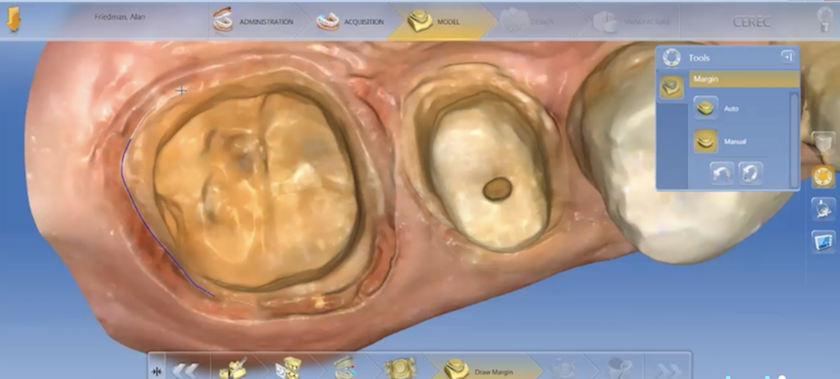The width and height of the screenshot is (840, 379).
Task: Open the buccal registration step icon
Action: pos(288,368)
